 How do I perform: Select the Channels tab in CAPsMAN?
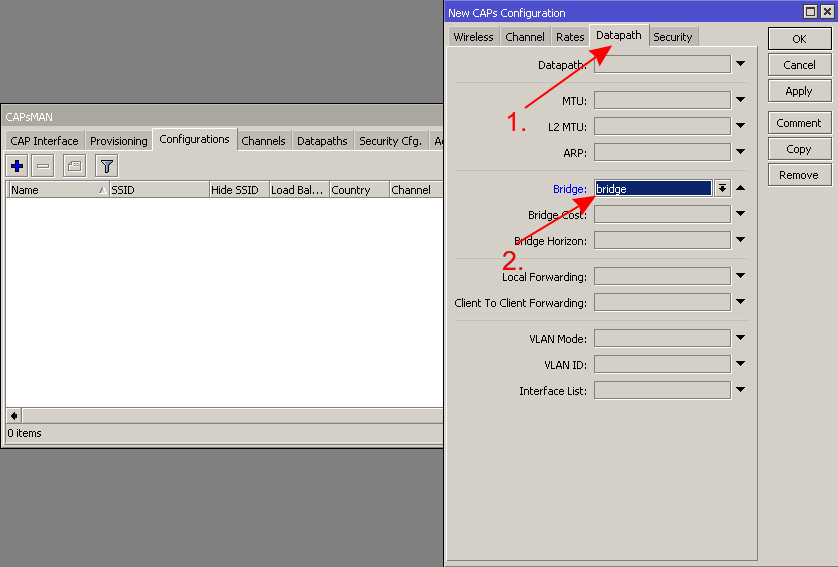coord(263,141)
